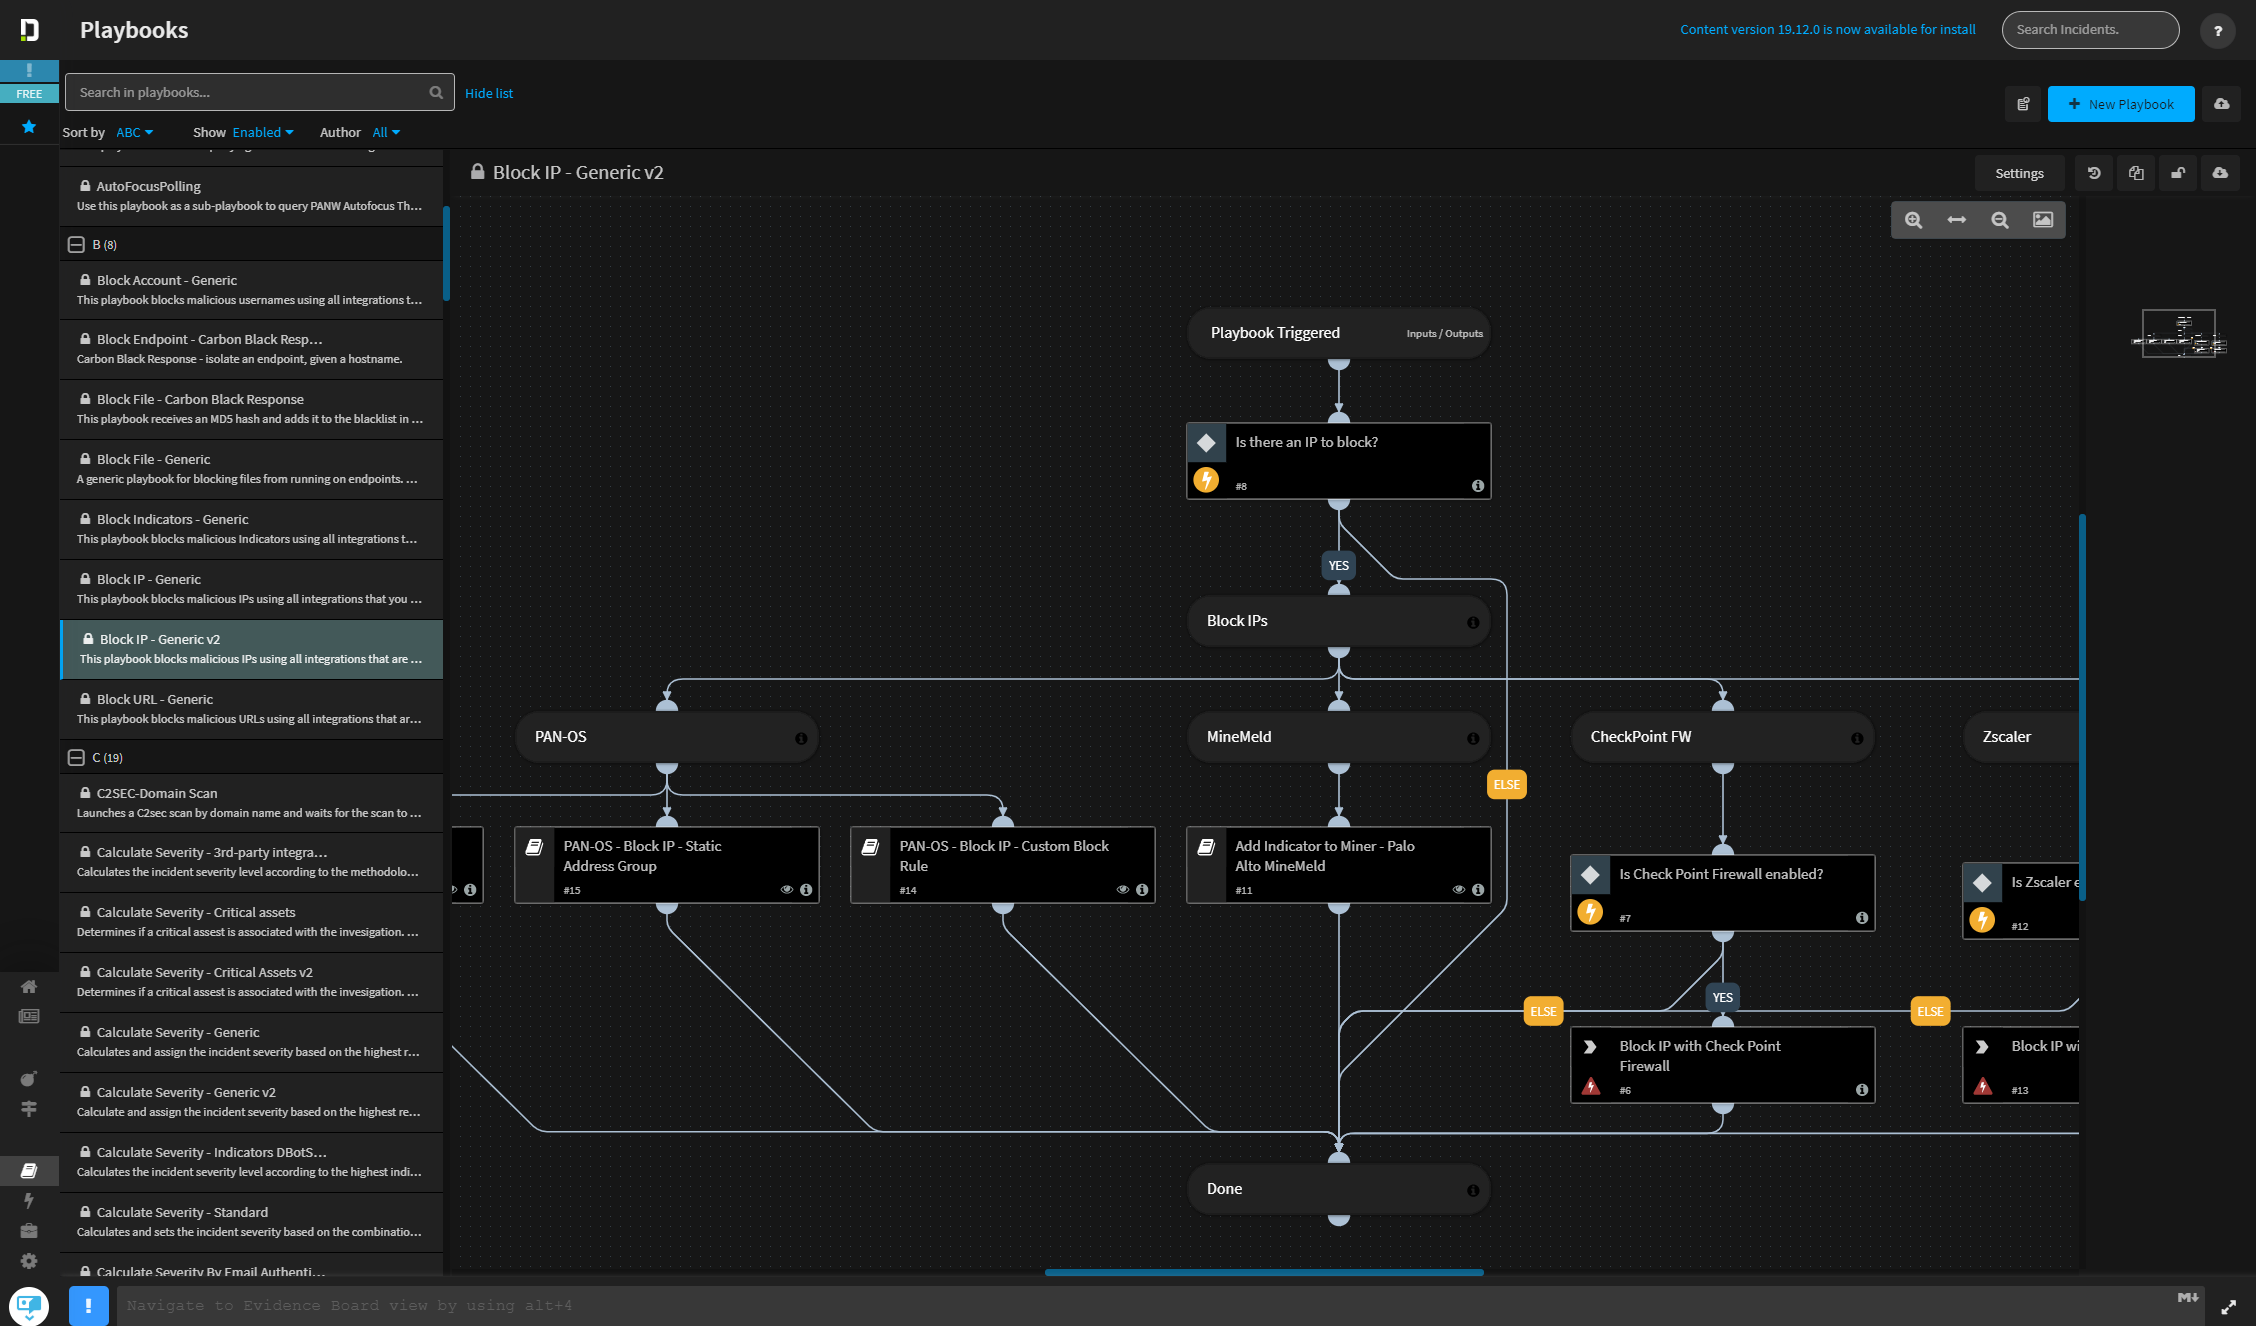The image size is (2256, 1326).
Task: Open Incidents via the bomb icon
Action: coord(29,1078)
